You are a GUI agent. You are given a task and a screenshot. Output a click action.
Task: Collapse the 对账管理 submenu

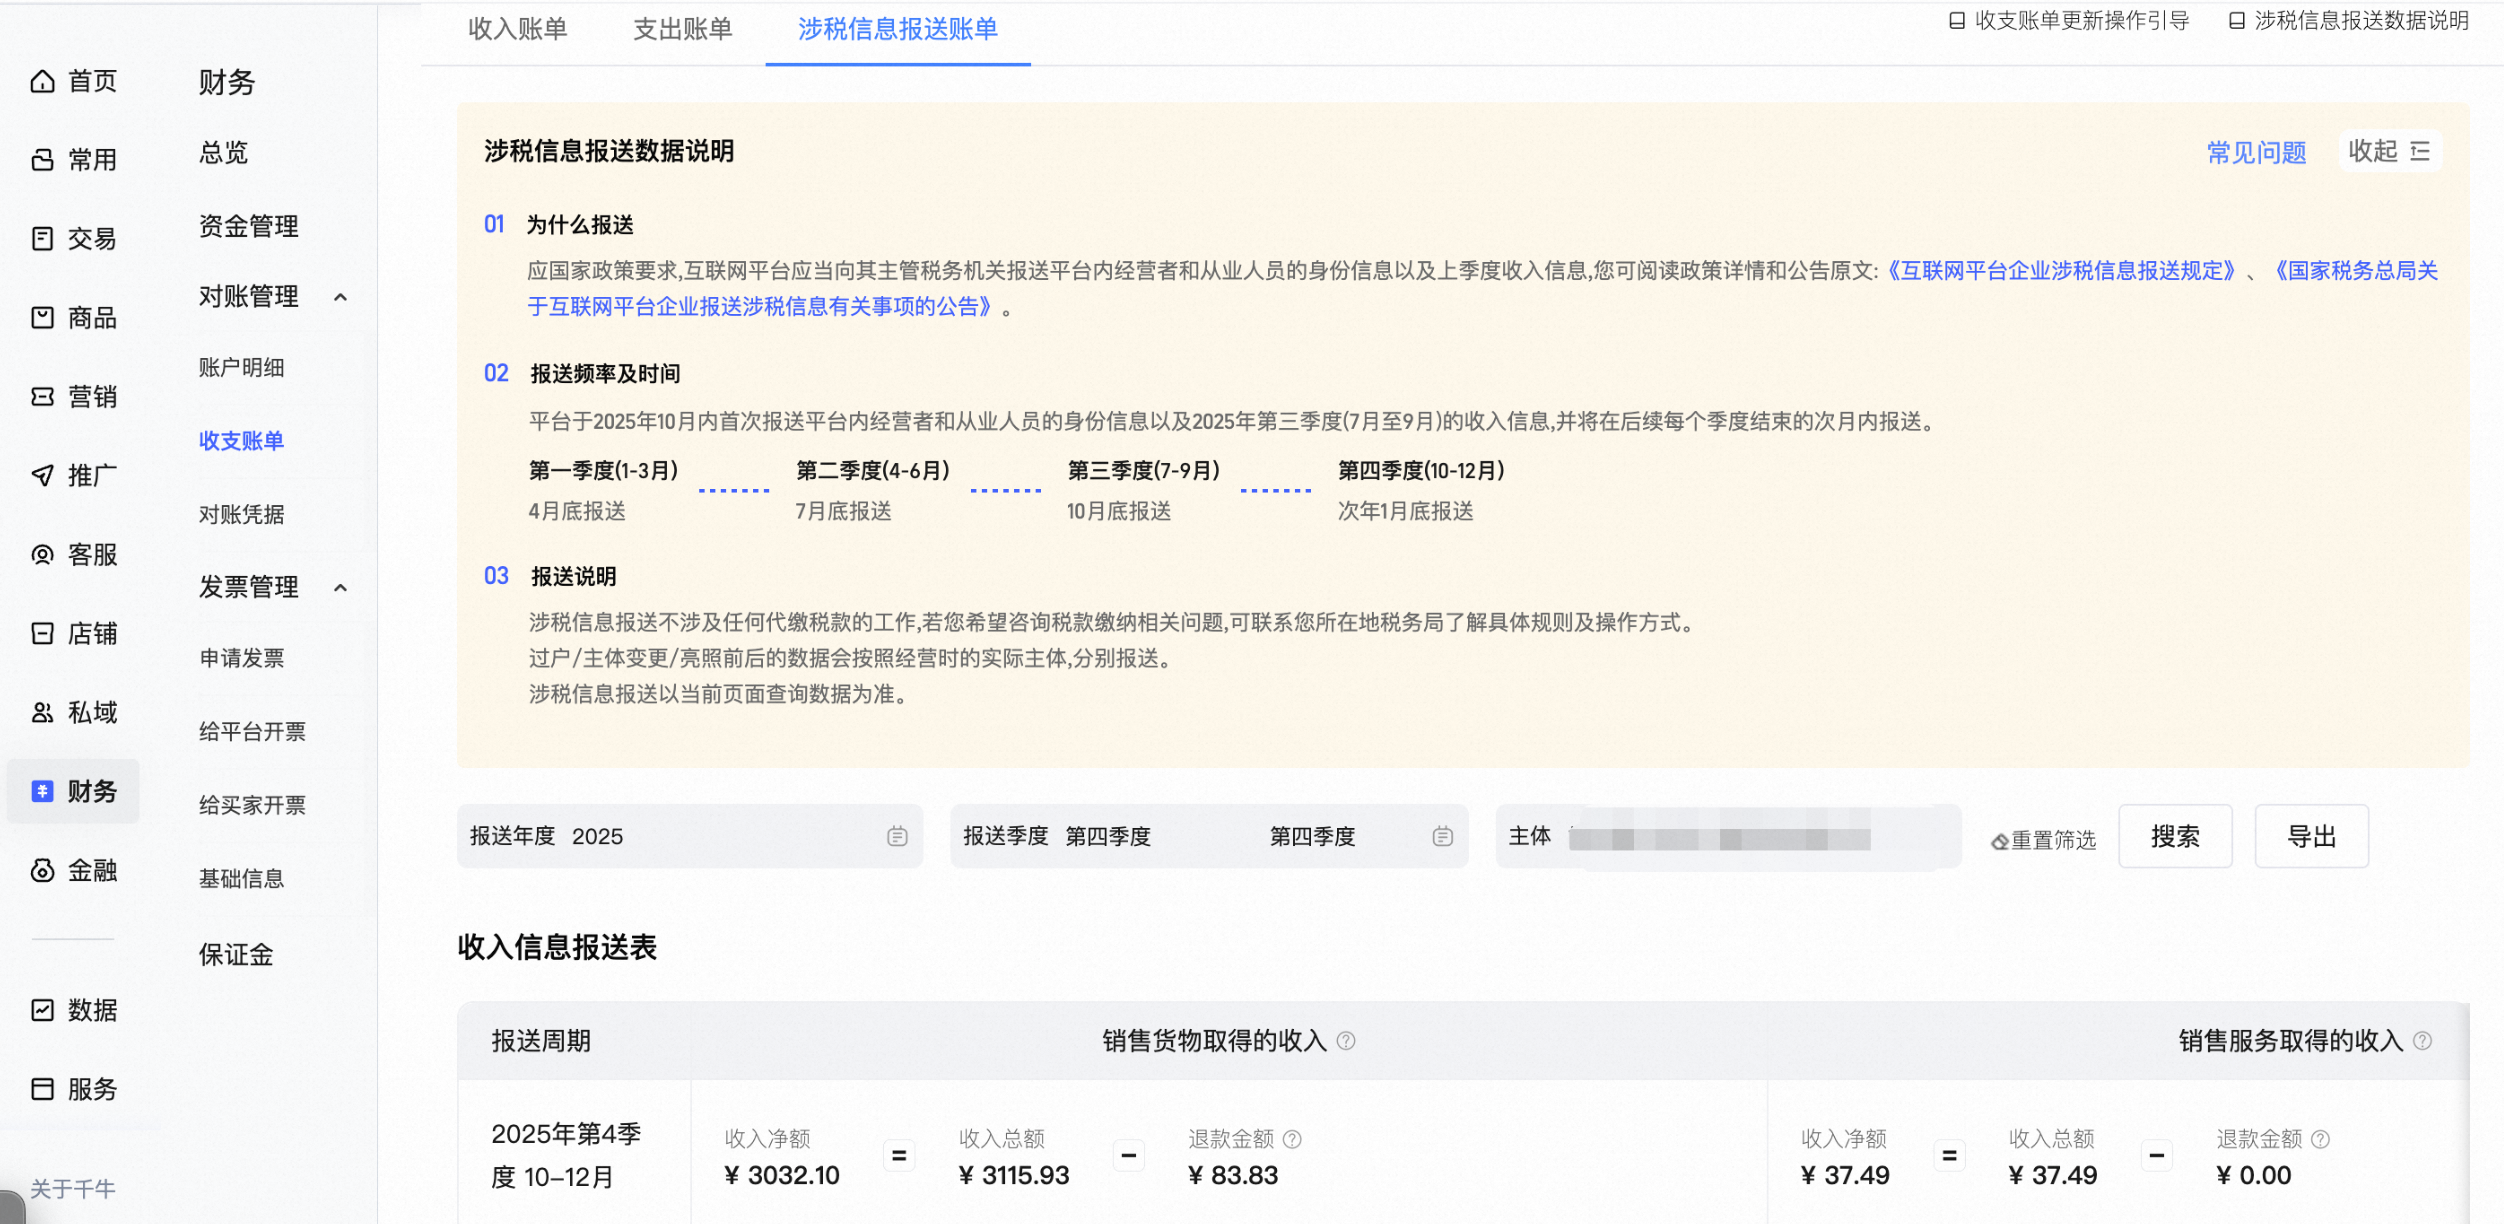click(340, 297)
